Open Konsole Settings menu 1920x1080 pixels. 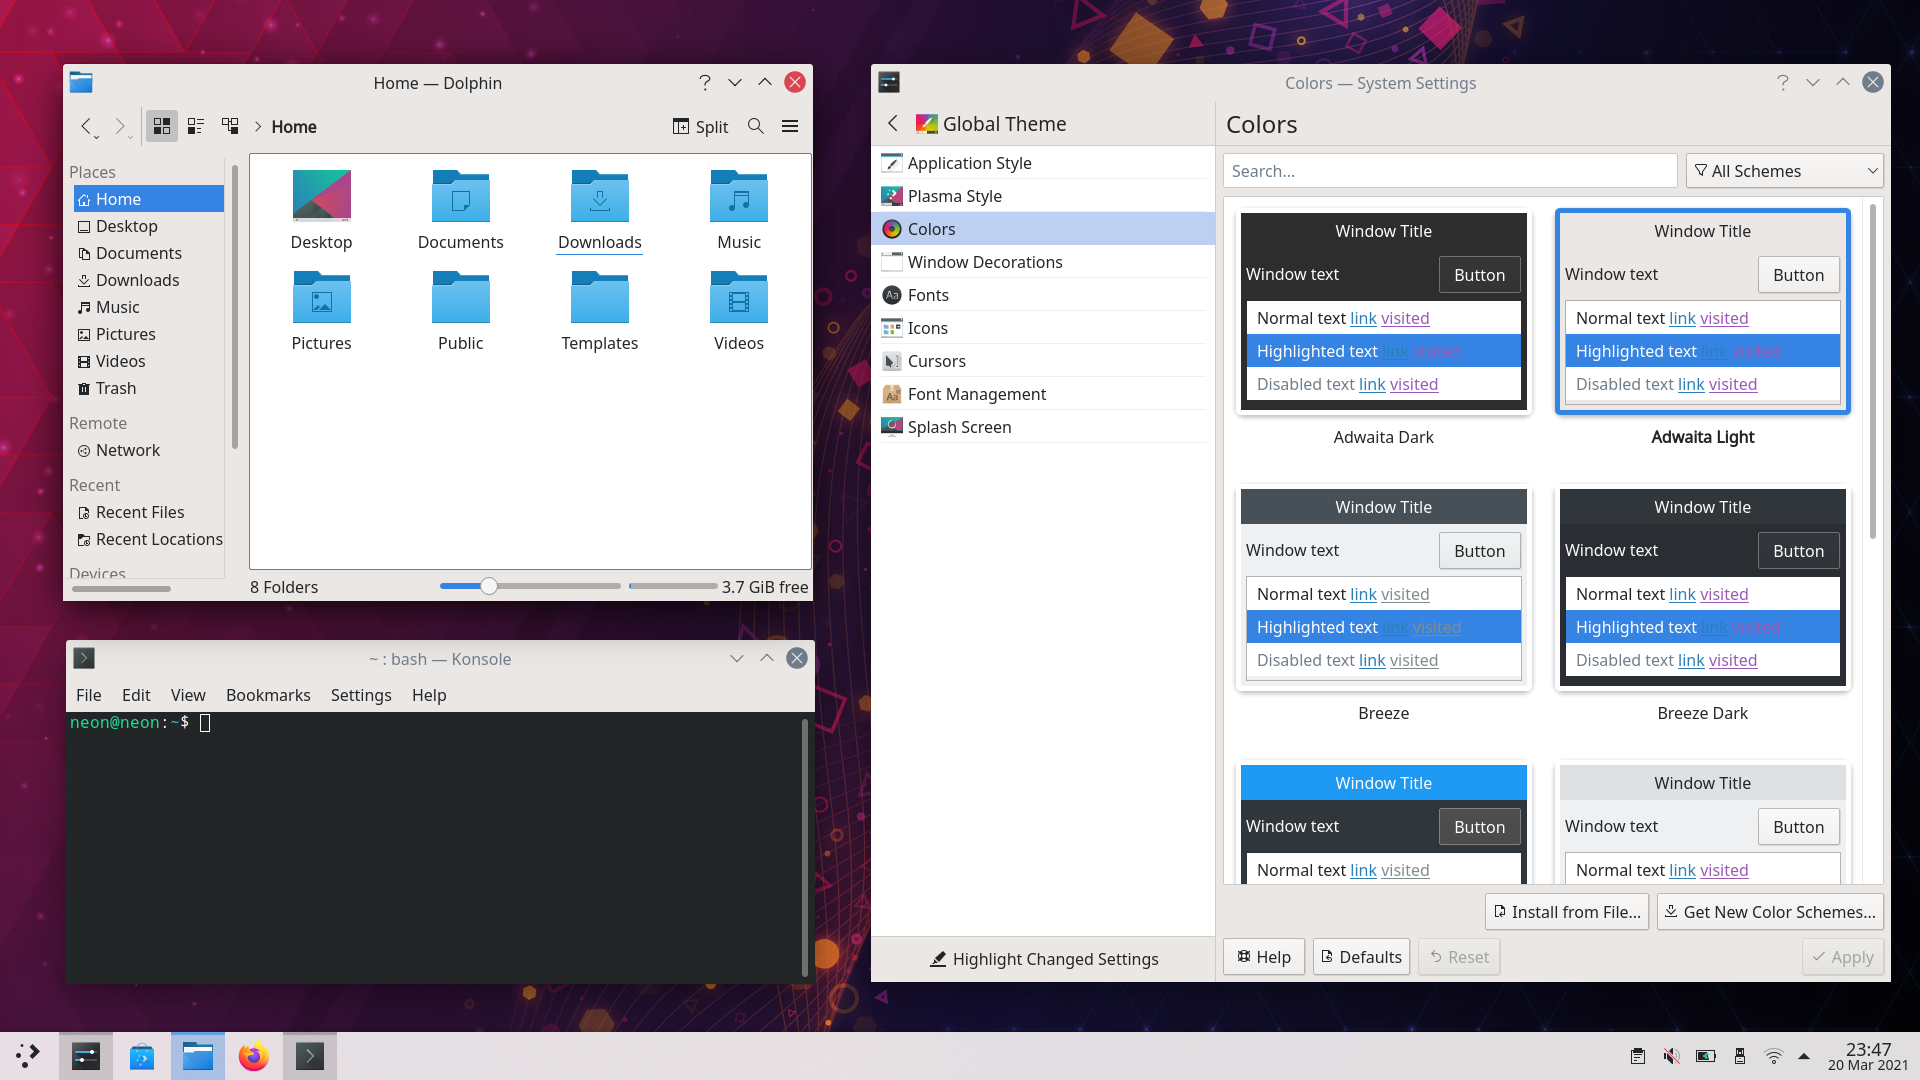(361, 695)
